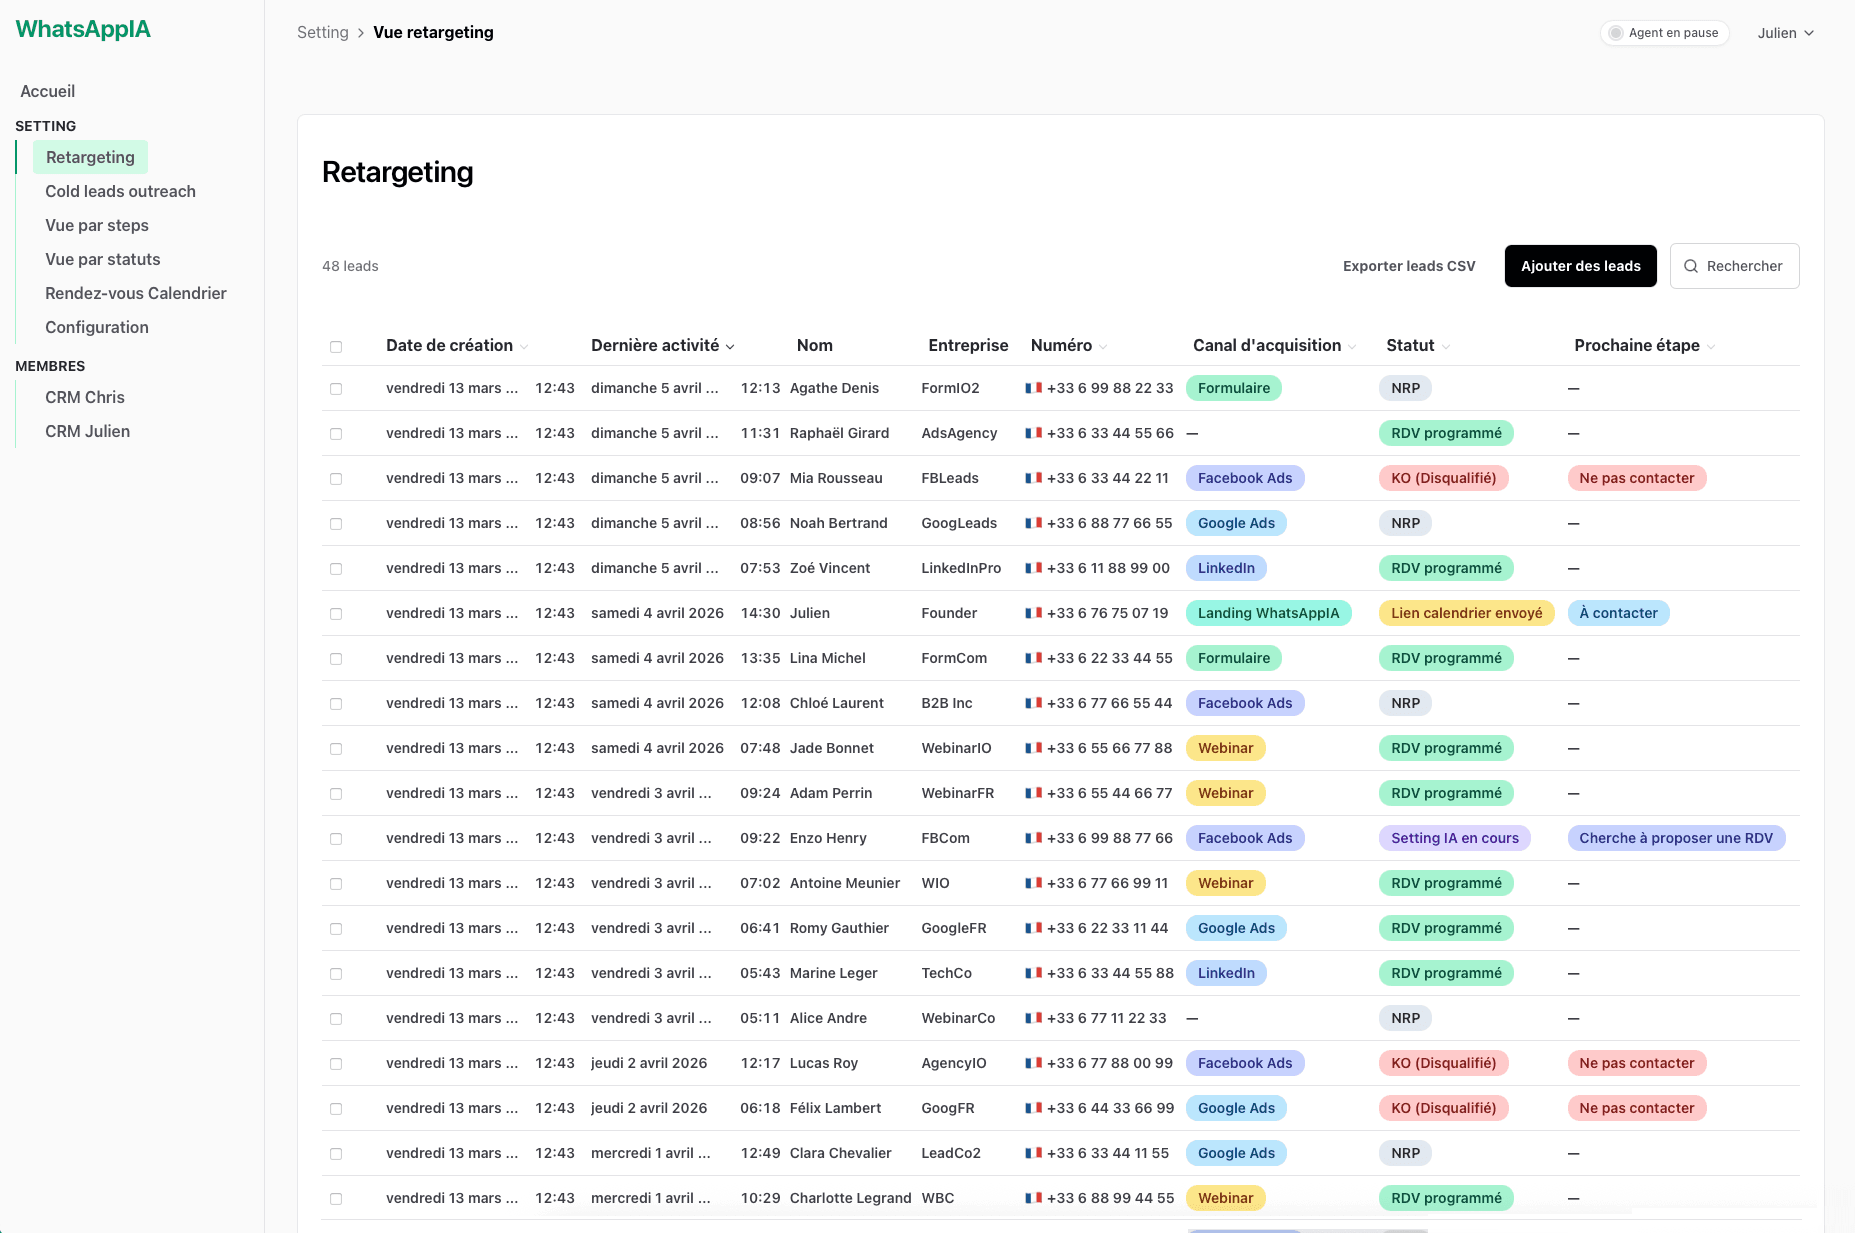The width and height of the screenshot is (1855, 1233).
Task: Check the row checkbox for Julien, Founder
Action: point(336,613)
